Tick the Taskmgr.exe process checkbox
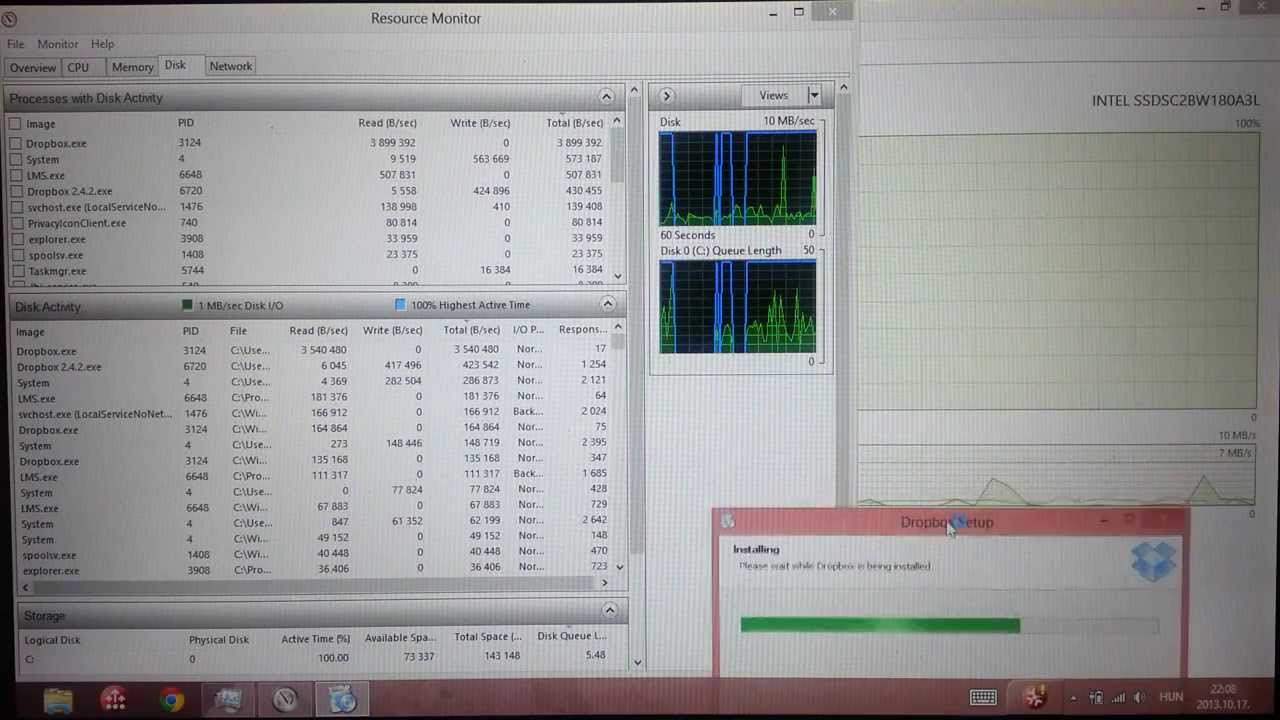Screen dimensions: 1280x720 coord(15,271)
